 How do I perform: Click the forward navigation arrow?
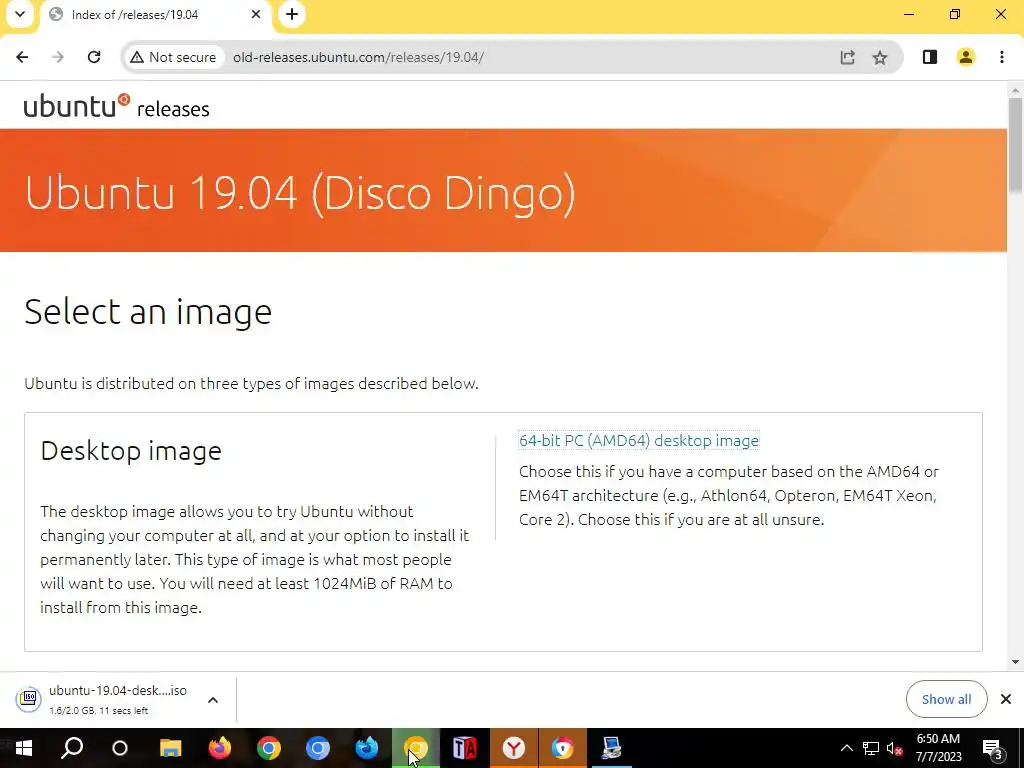[58, 57]
